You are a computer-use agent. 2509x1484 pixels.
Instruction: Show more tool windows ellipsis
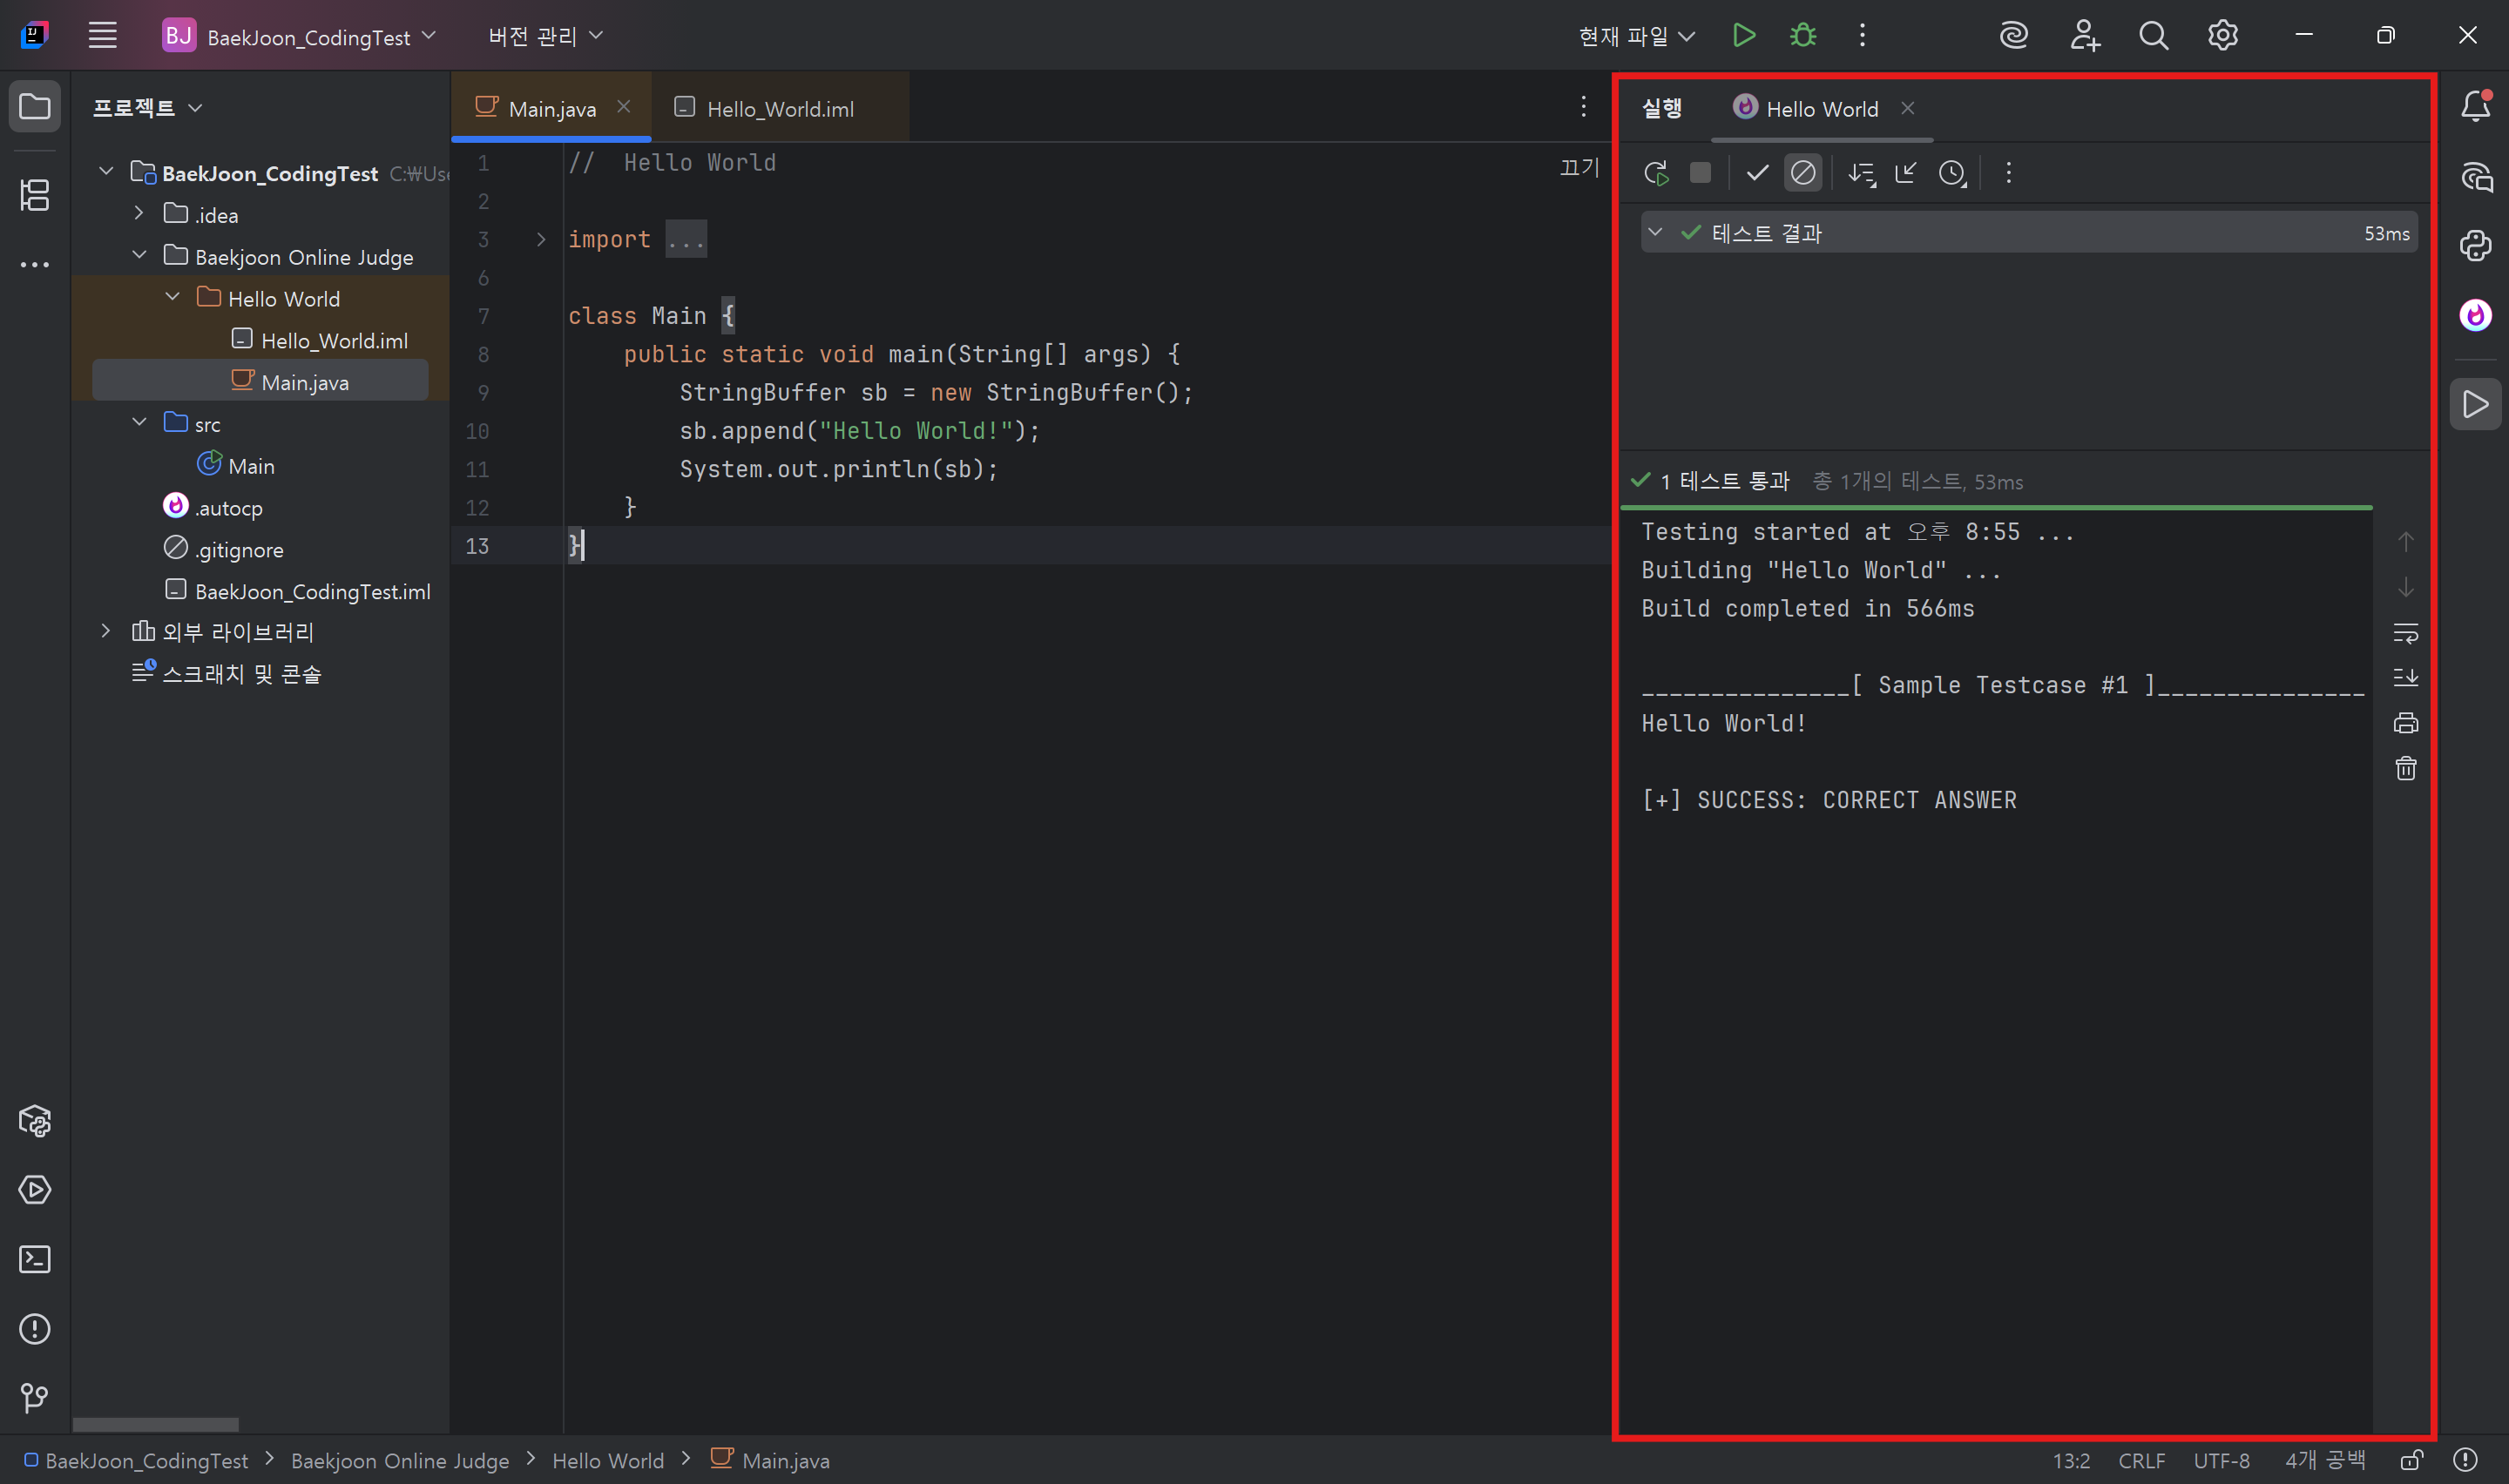(35, 265)
